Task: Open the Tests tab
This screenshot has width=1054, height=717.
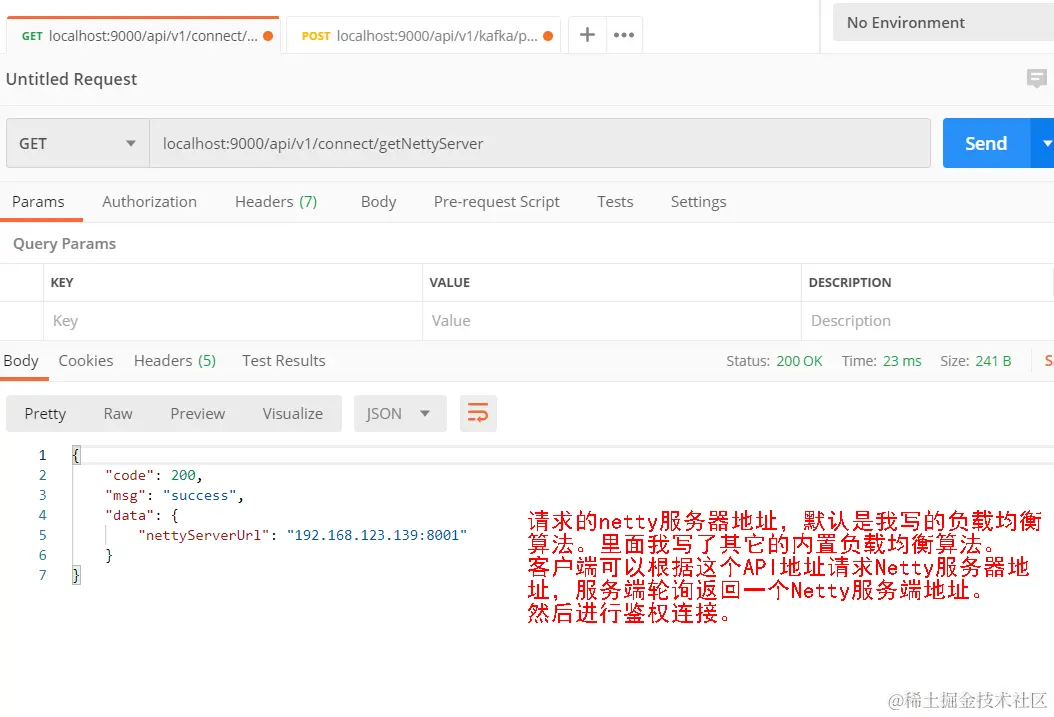Action: point(615,202)
